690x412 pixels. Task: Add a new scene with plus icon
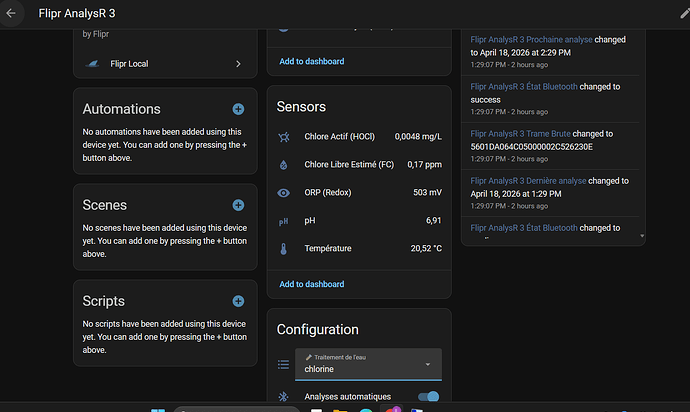pos(238,205)
